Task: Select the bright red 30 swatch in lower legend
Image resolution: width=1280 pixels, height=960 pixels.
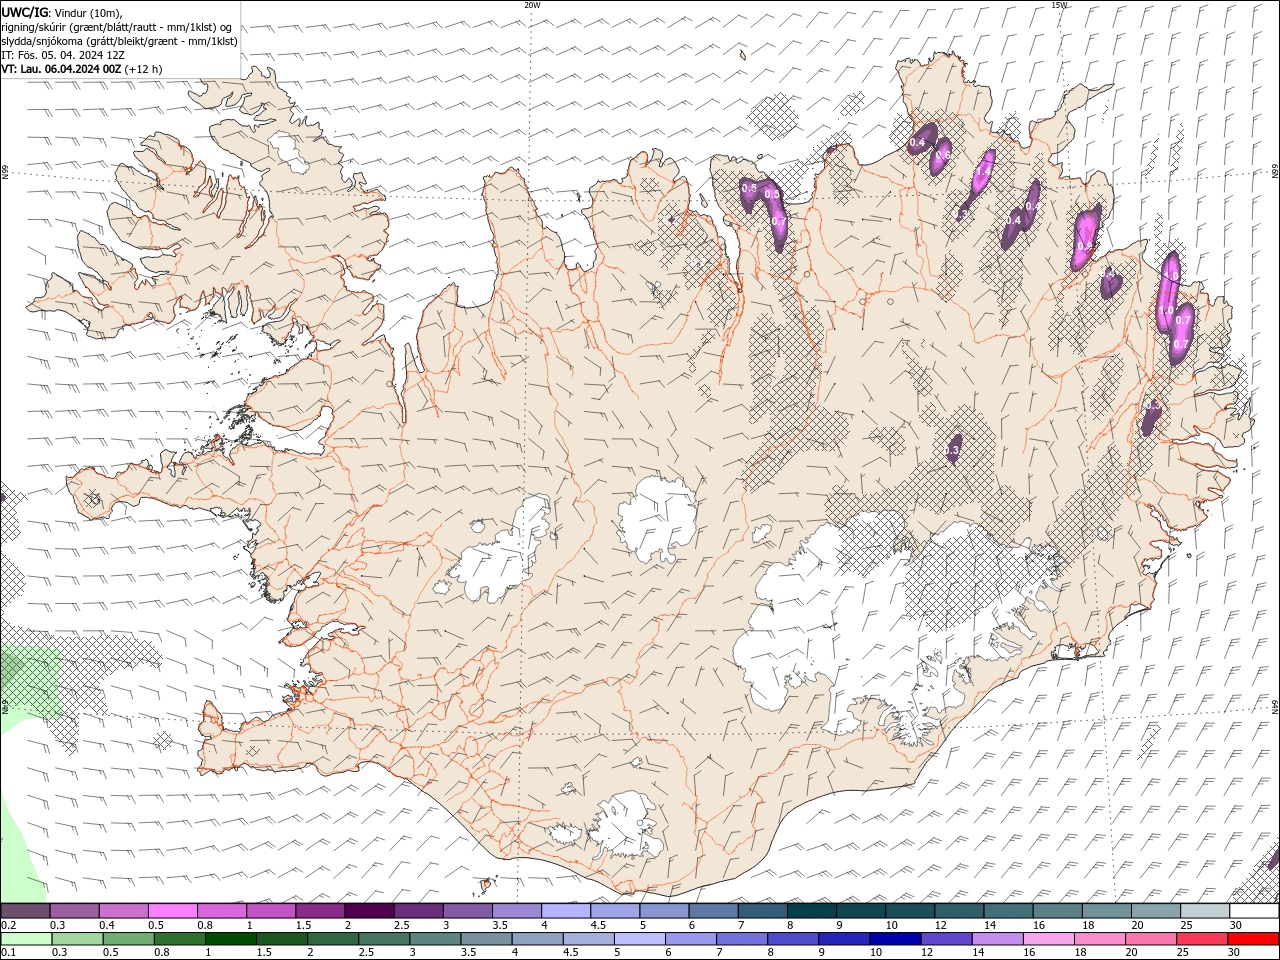Action: click(1254, 939)
